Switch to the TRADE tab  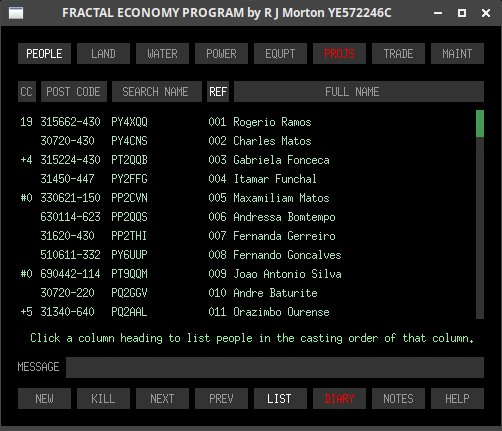click(x=398, y=54)
